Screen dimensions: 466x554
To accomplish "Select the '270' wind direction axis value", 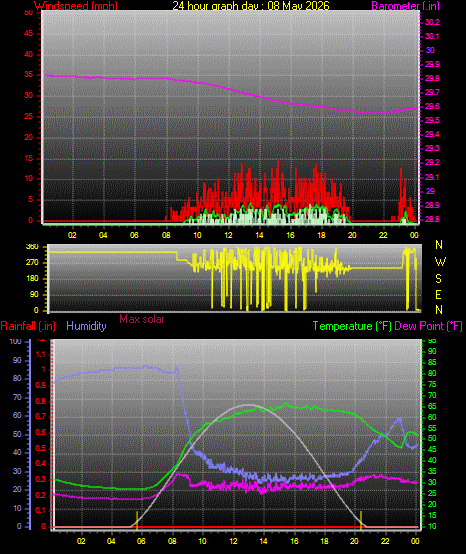I will click(x=32, y=263).
